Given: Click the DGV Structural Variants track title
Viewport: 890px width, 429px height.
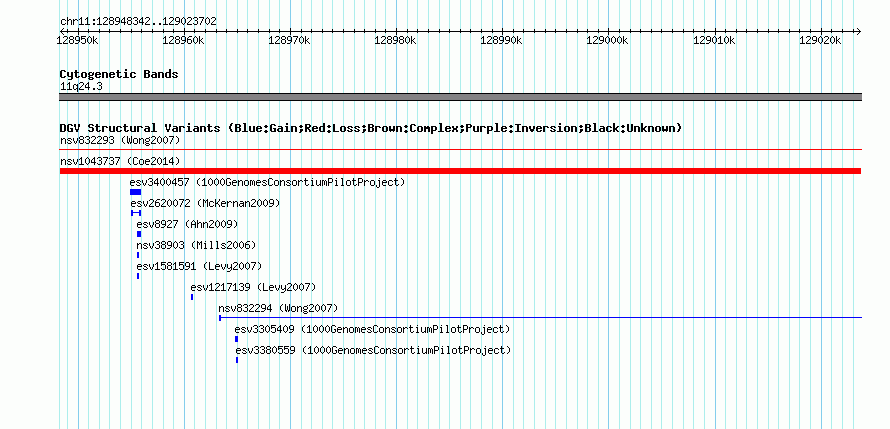Looking at the screenshot, I should pyautogui.click(x=371, y=128).
